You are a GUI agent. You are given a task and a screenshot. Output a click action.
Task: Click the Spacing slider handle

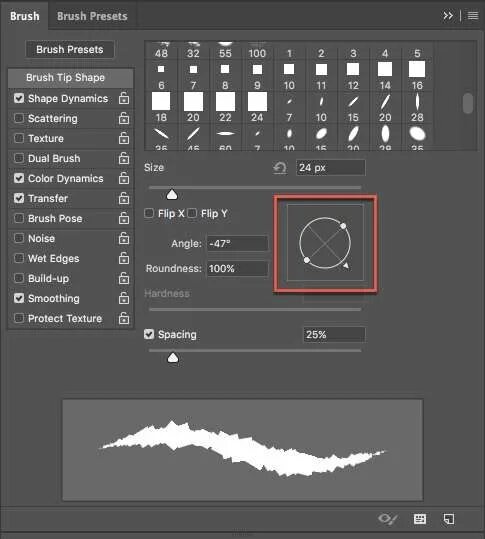point(173,358)
